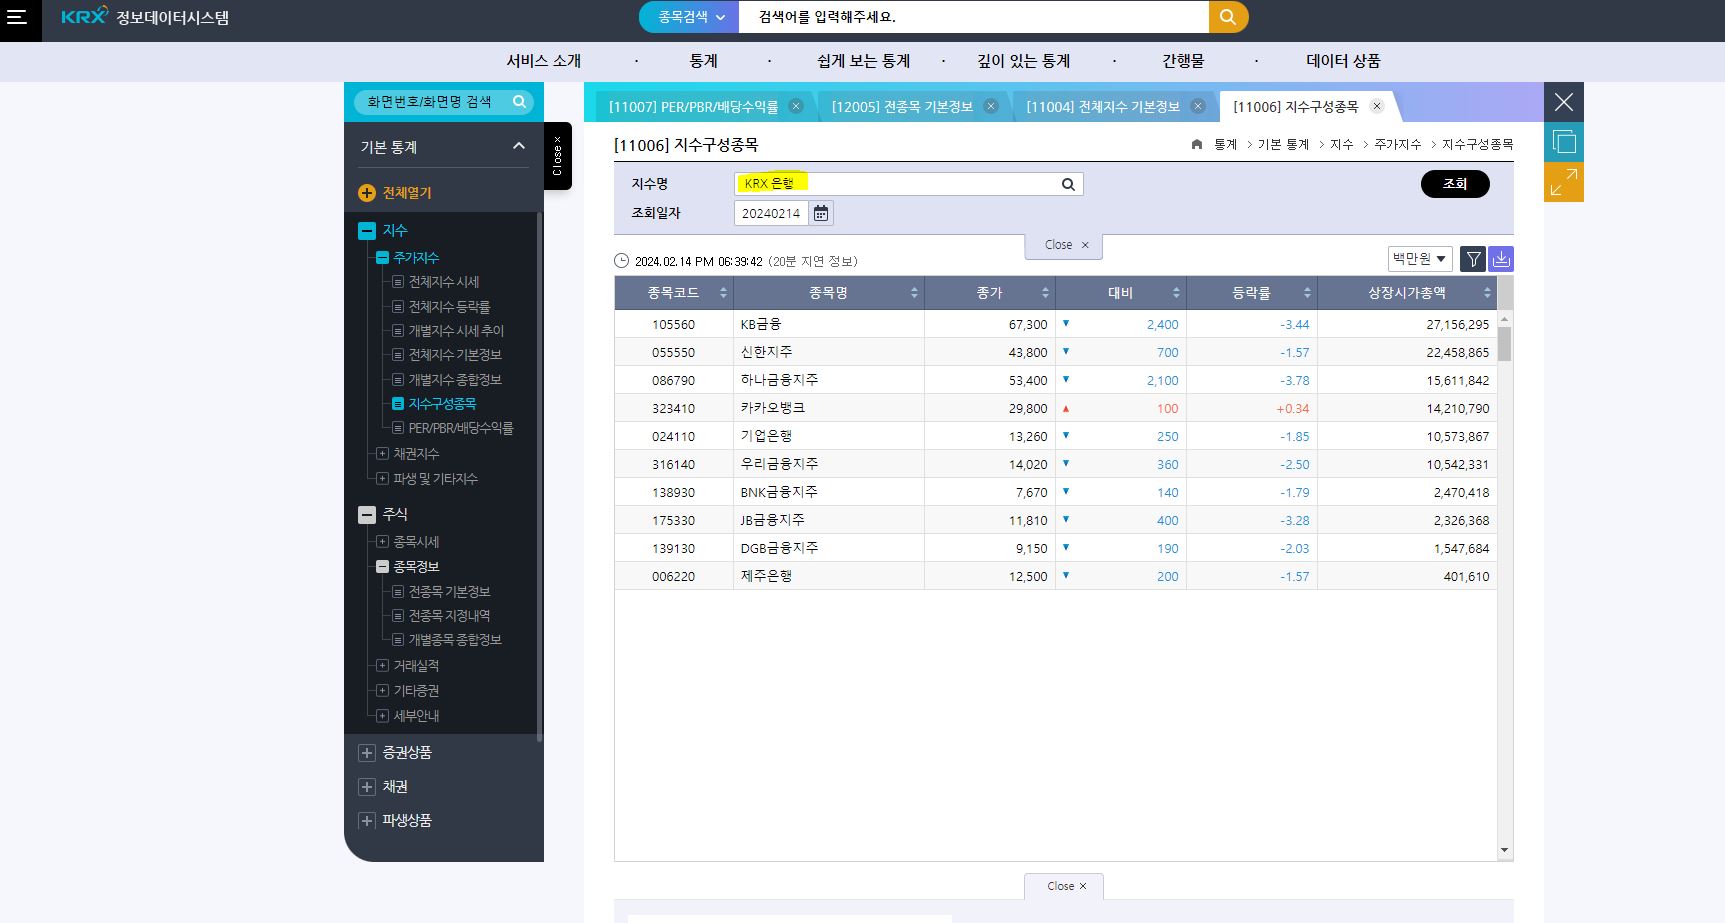The image size is (1725, 923).
Task: Open the calendar date picker icon
Action: coord(821,213)
